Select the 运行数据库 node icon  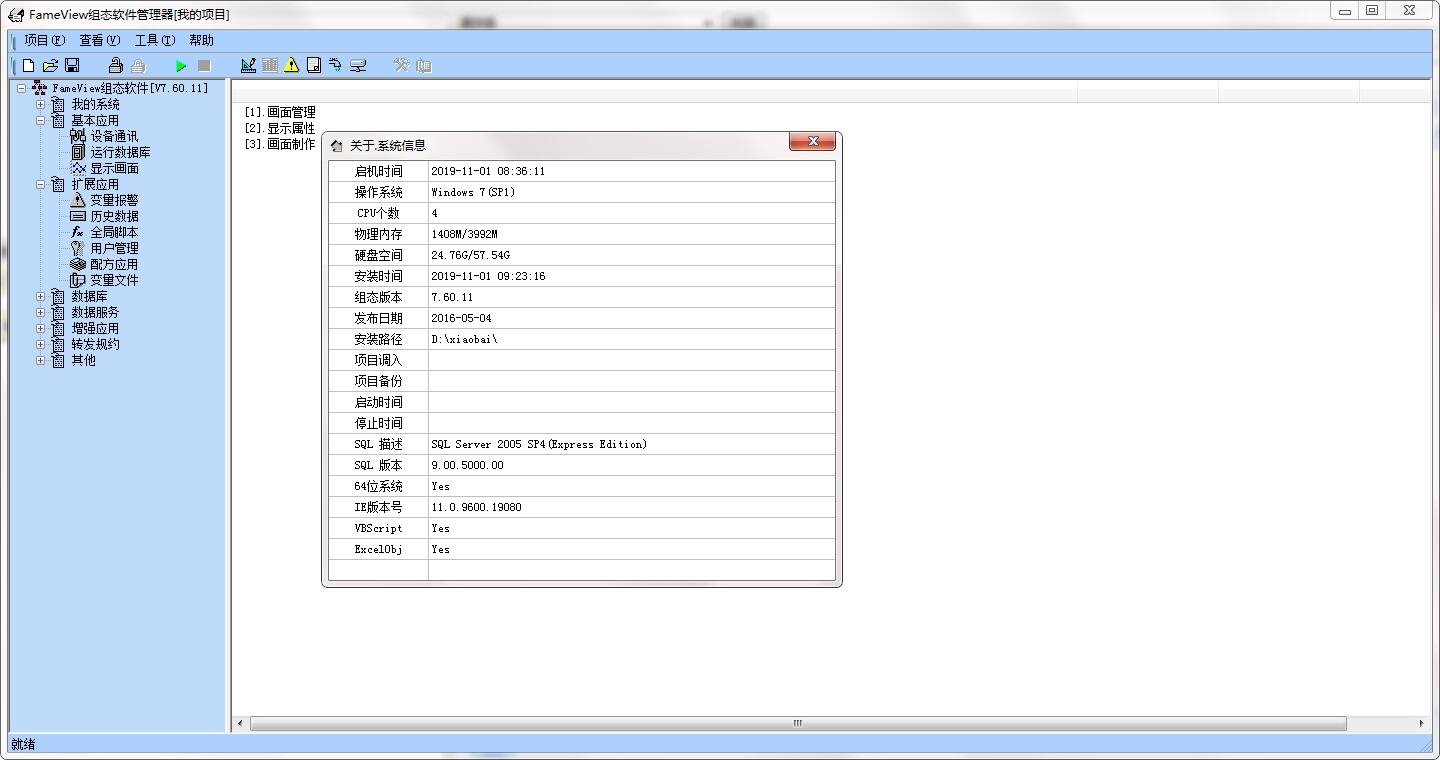[x=78, y=152]
